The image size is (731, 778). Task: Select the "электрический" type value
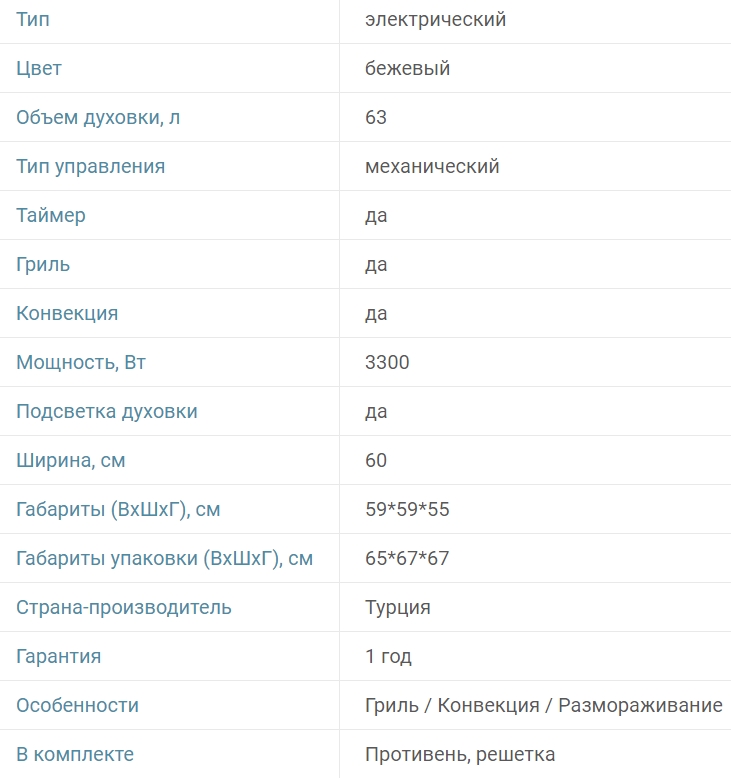(x=435, y=20)
